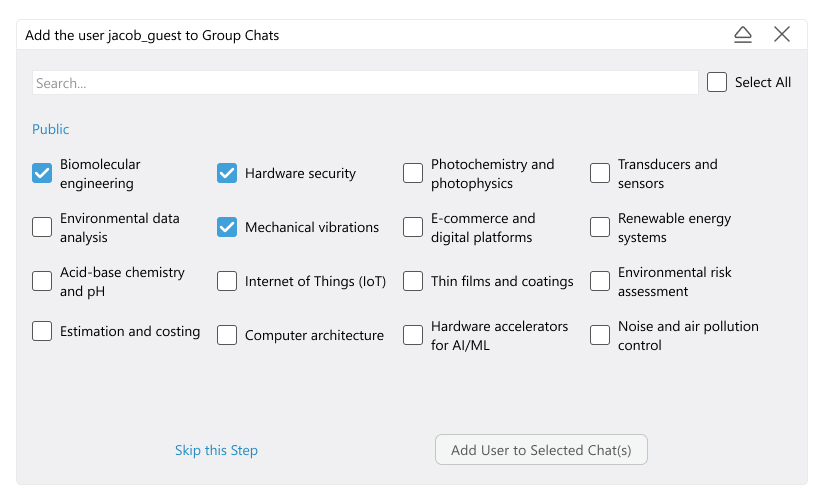Tick Computer architecture checkbox
This screenshot has height=501, width=824.
(x=227, y=336)
